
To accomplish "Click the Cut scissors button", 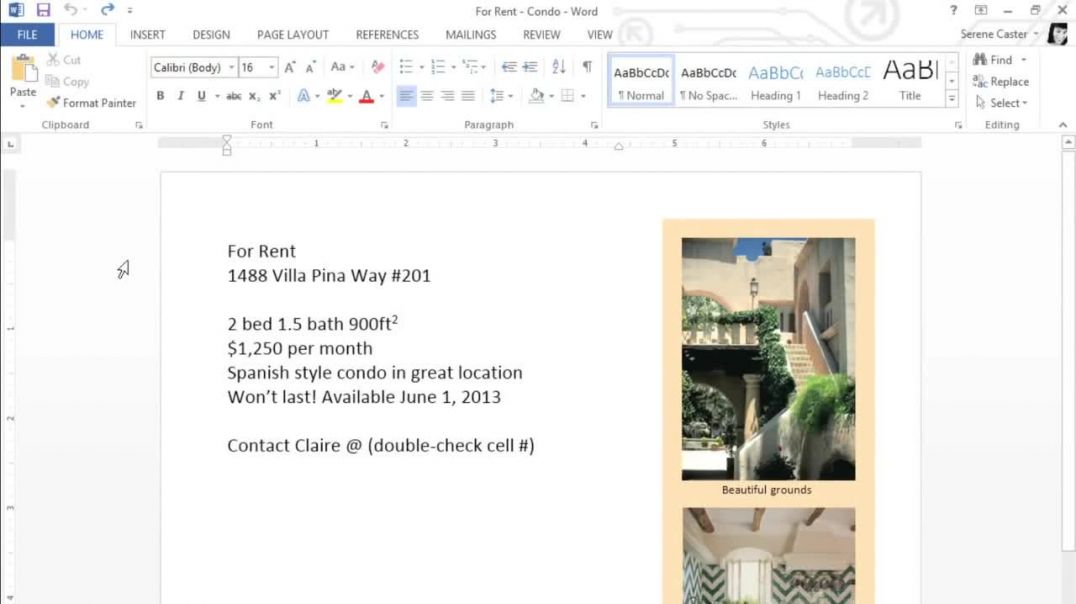I will tap(64, 60).
